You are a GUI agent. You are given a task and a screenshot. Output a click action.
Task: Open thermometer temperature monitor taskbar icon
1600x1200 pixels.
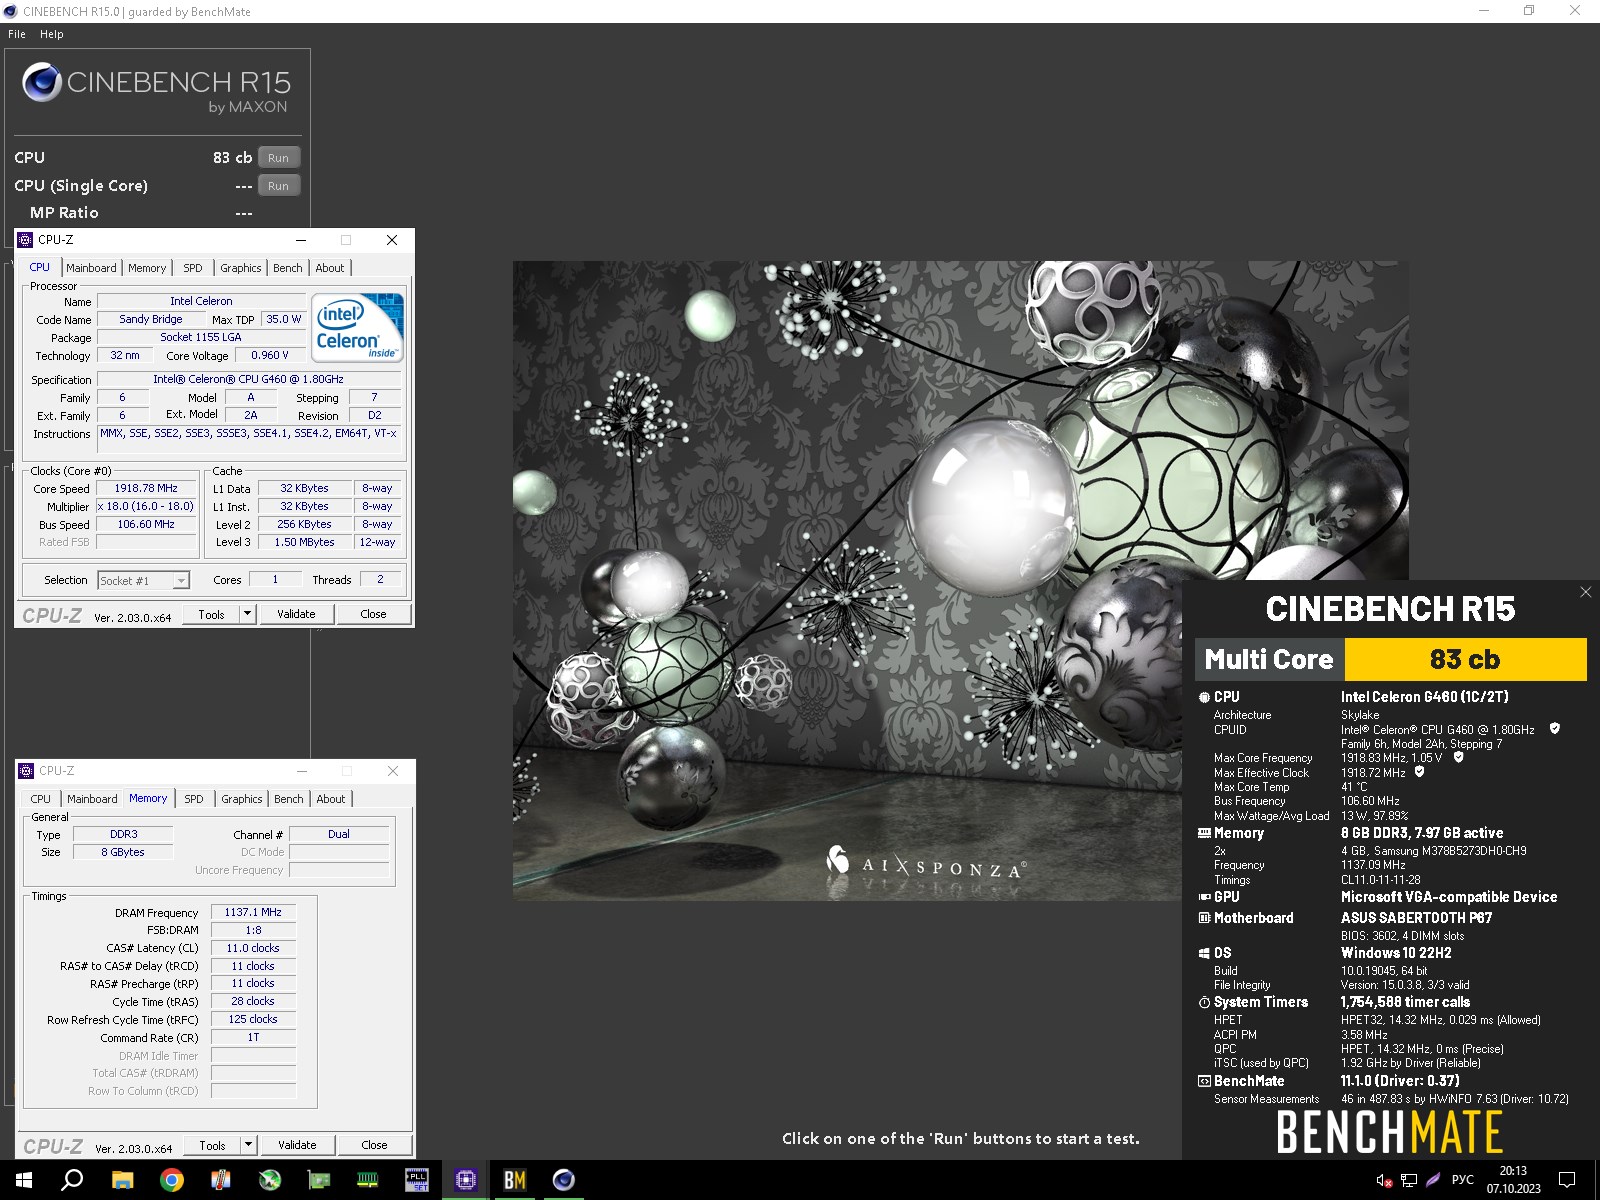(221, 1180)
